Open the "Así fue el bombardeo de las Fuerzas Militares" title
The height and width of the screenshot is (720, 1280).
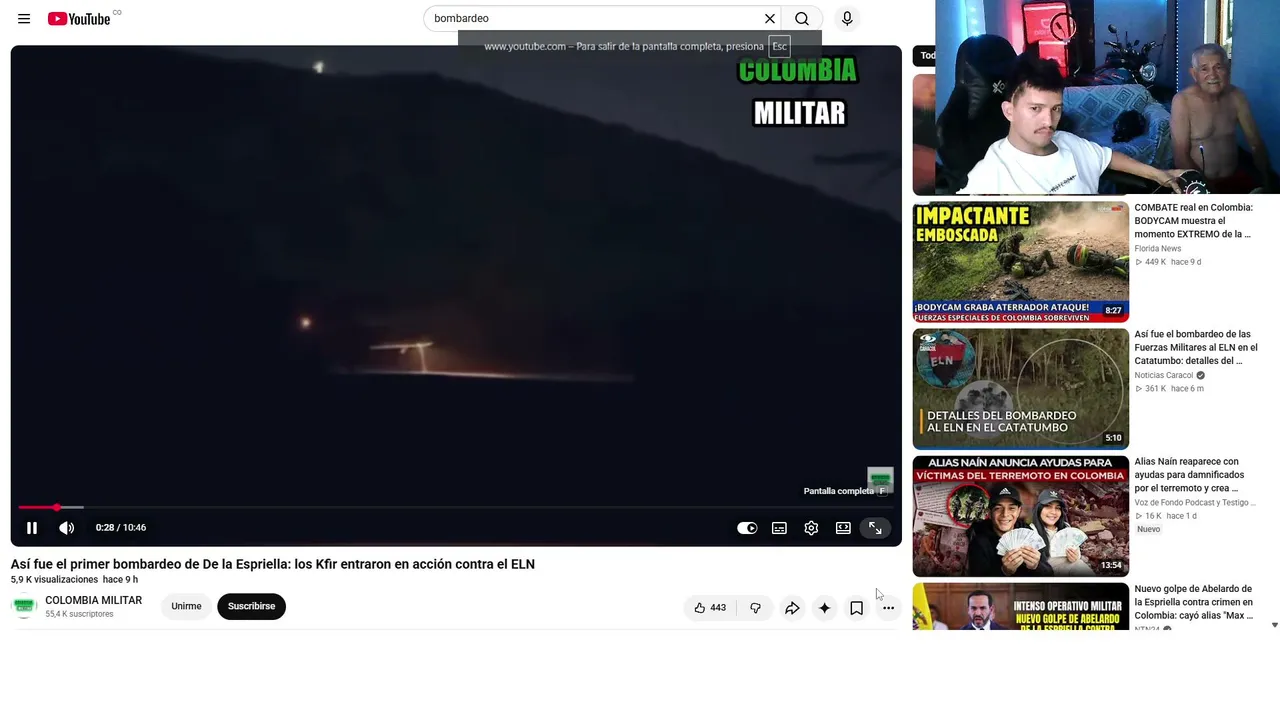tap(1196, 347)
